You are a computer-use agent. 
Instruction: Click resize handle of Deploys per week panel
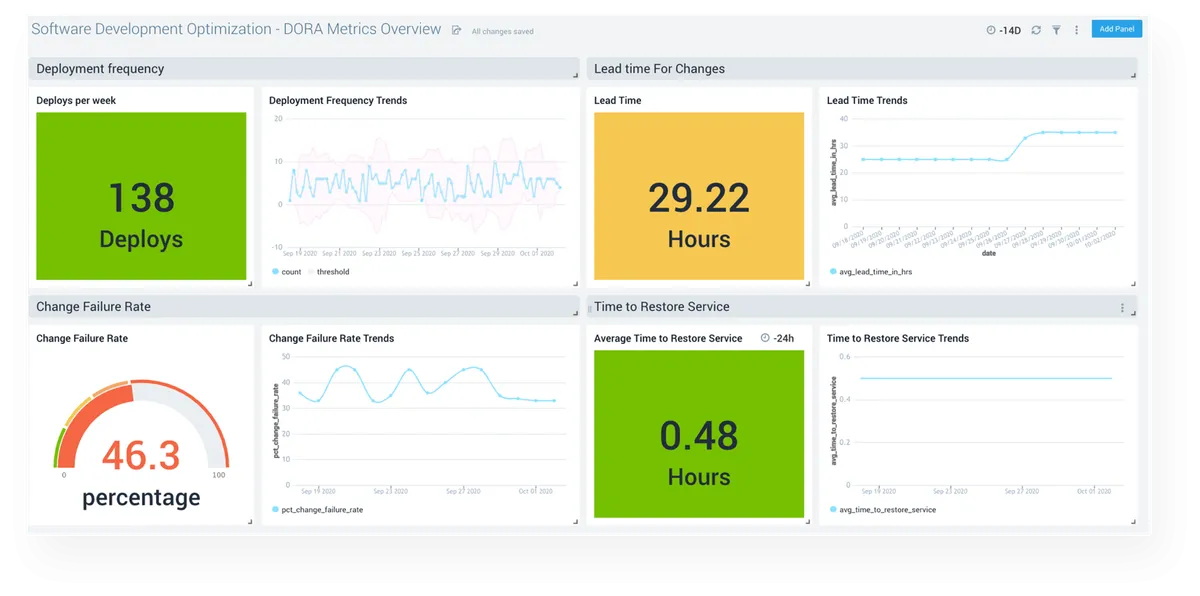coord(250,284)
